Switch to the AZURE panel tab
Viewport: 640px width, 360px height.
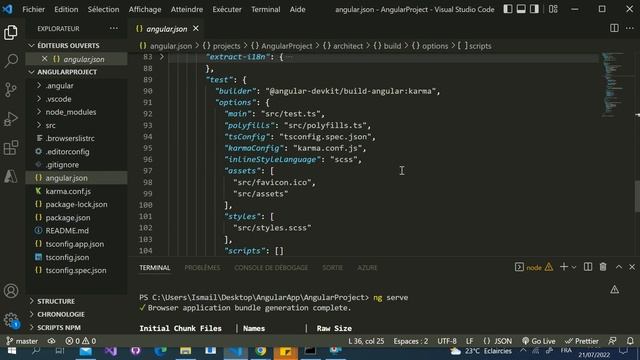coord(367,268)
